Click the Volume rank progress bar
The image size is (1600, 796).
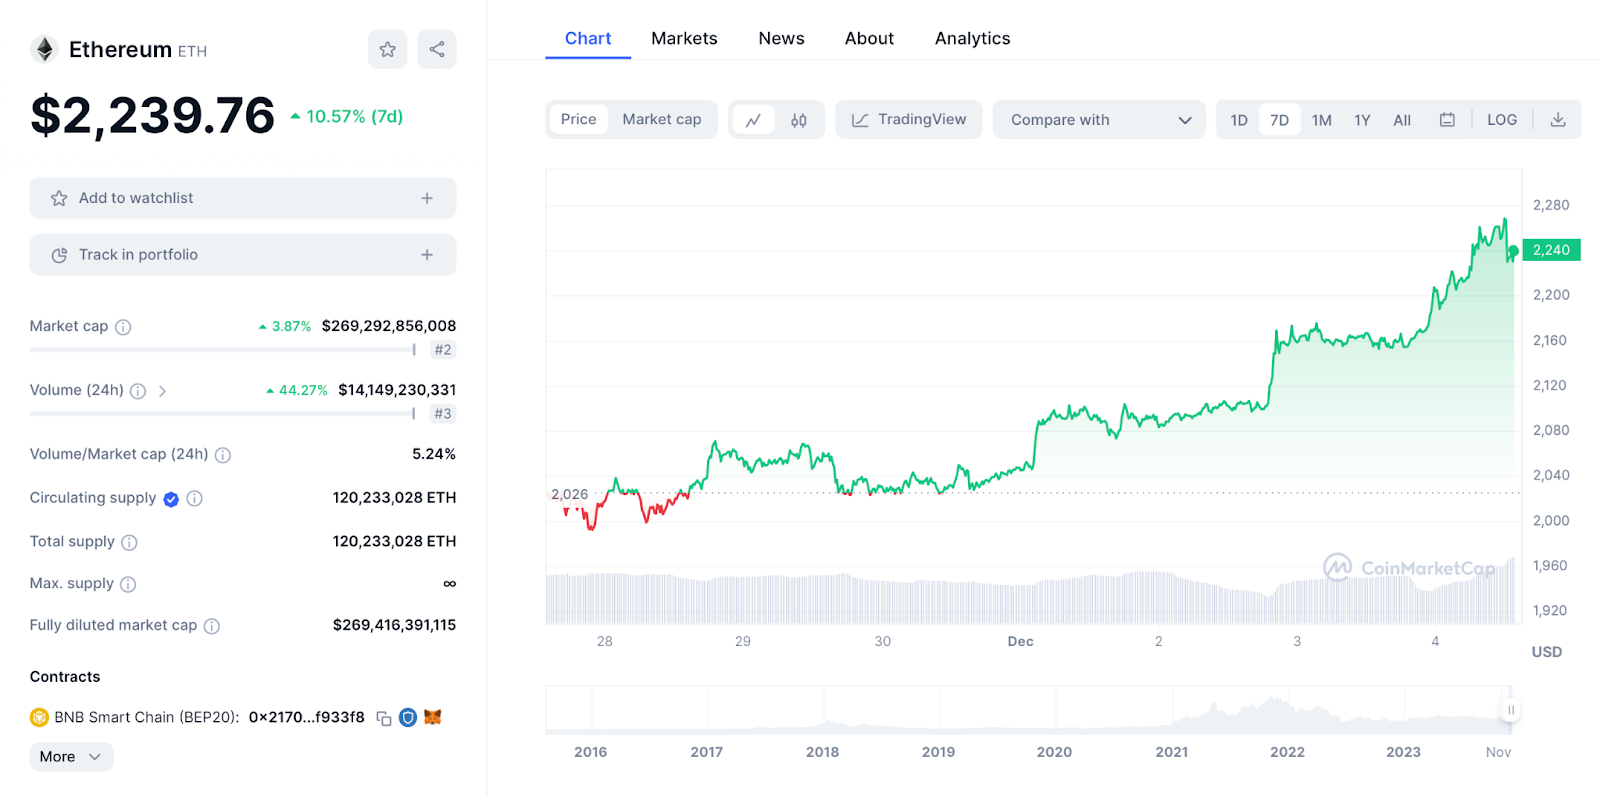click(223, 414)
